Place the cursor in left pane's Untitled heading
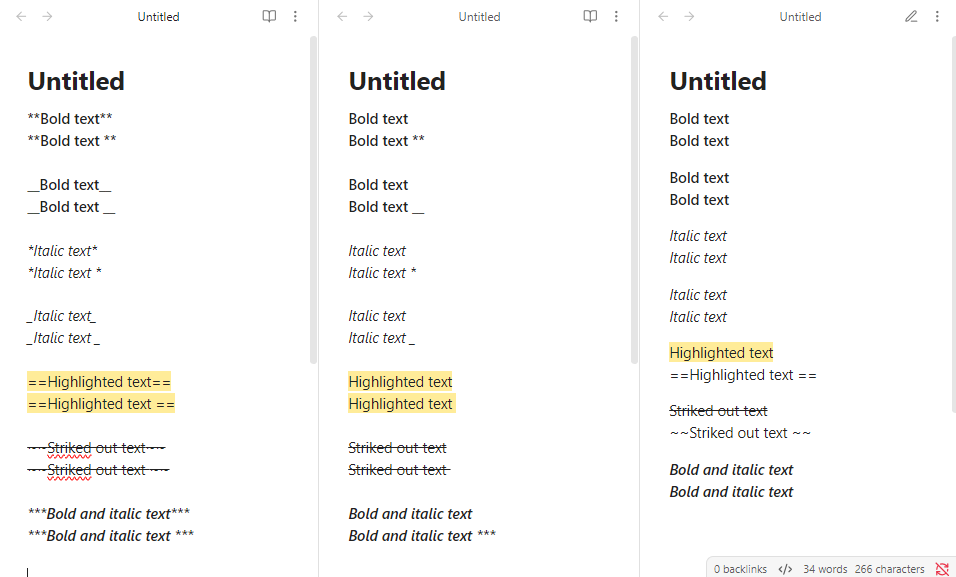This screenshot has height=577, width=956. point(76,81)
